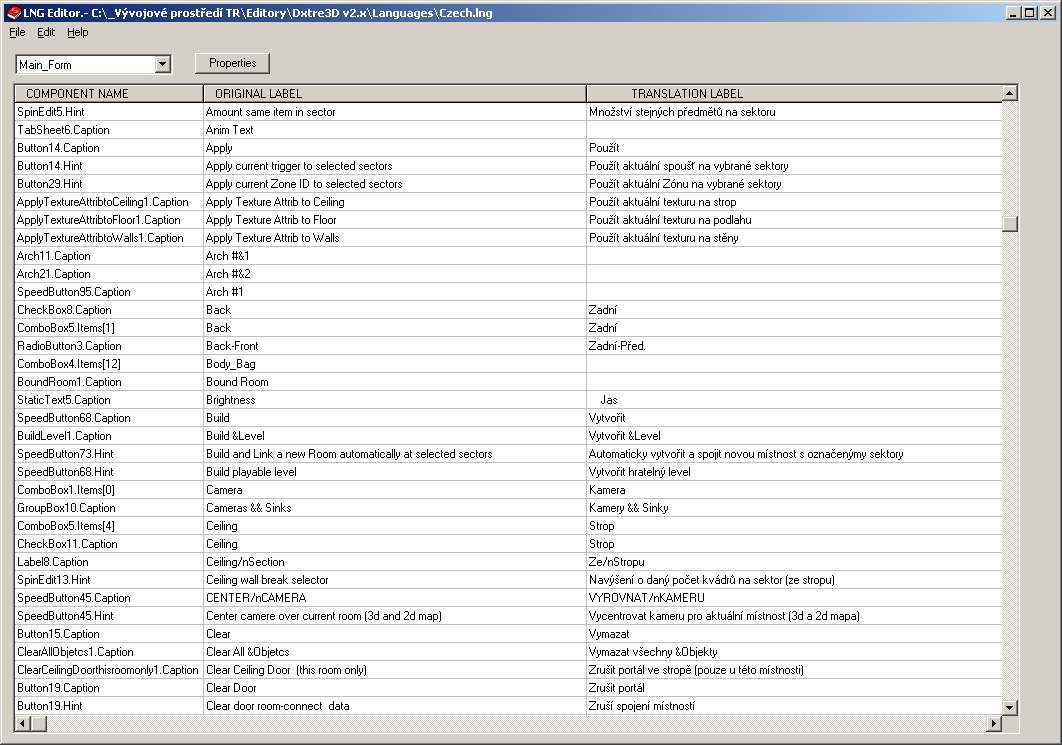The height and width of the screenshot is (745, 1062).
Task: Select the Arch11.Caption component cell
Action: coord(108,256)
